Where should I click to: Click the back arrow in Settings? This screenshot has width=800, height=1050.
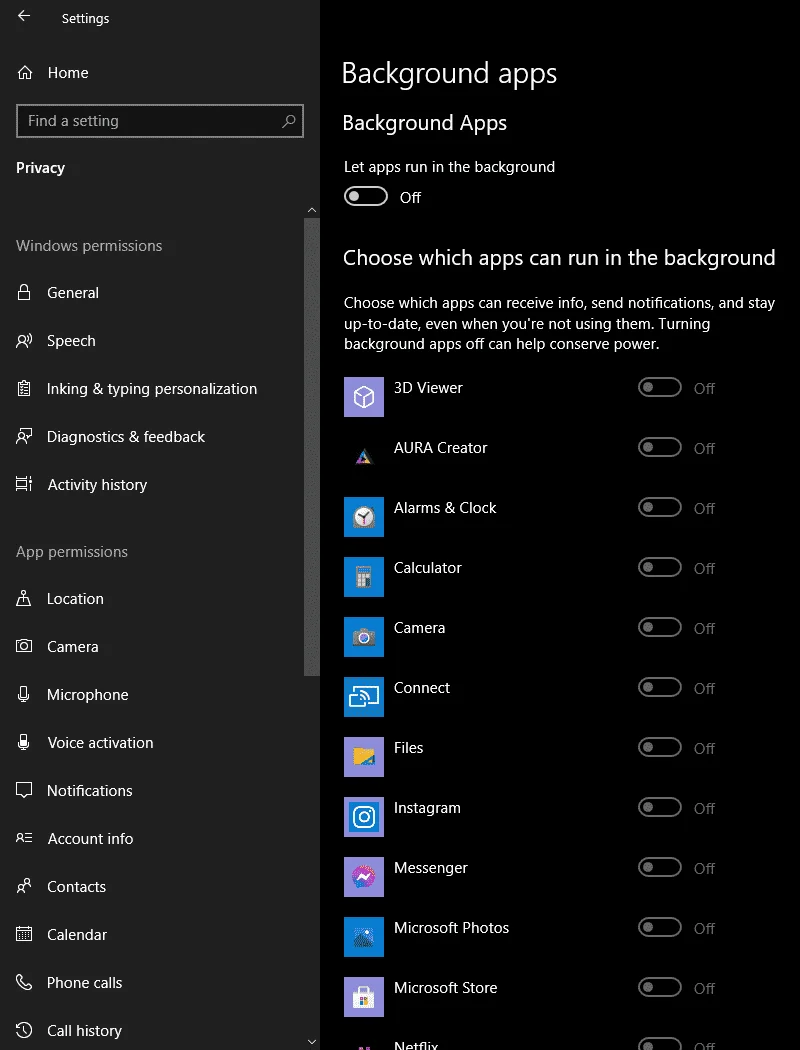pyautogui.click(x=24, y=16)
